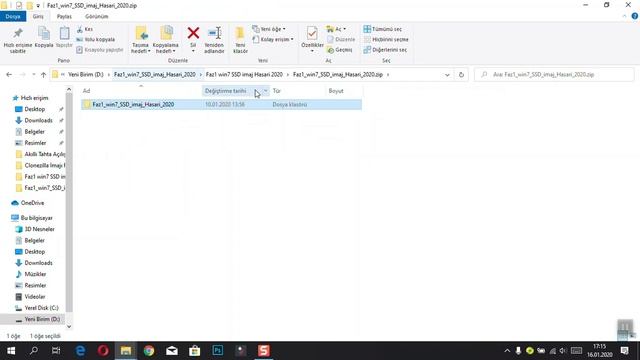Select Desktop under Hızlı erişim
The width and height of the screenshot is (640, 360).
tap(35, 109)
